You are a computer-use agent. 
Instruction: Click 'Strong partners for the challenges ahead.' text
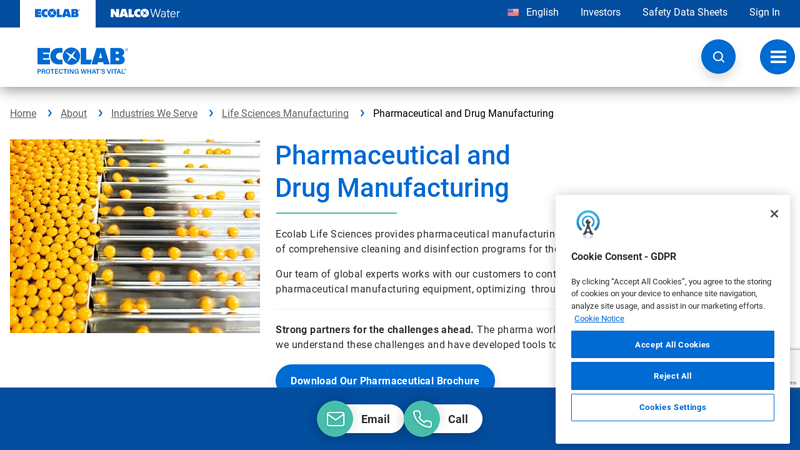pyautogui.click(x=374, y=330)
